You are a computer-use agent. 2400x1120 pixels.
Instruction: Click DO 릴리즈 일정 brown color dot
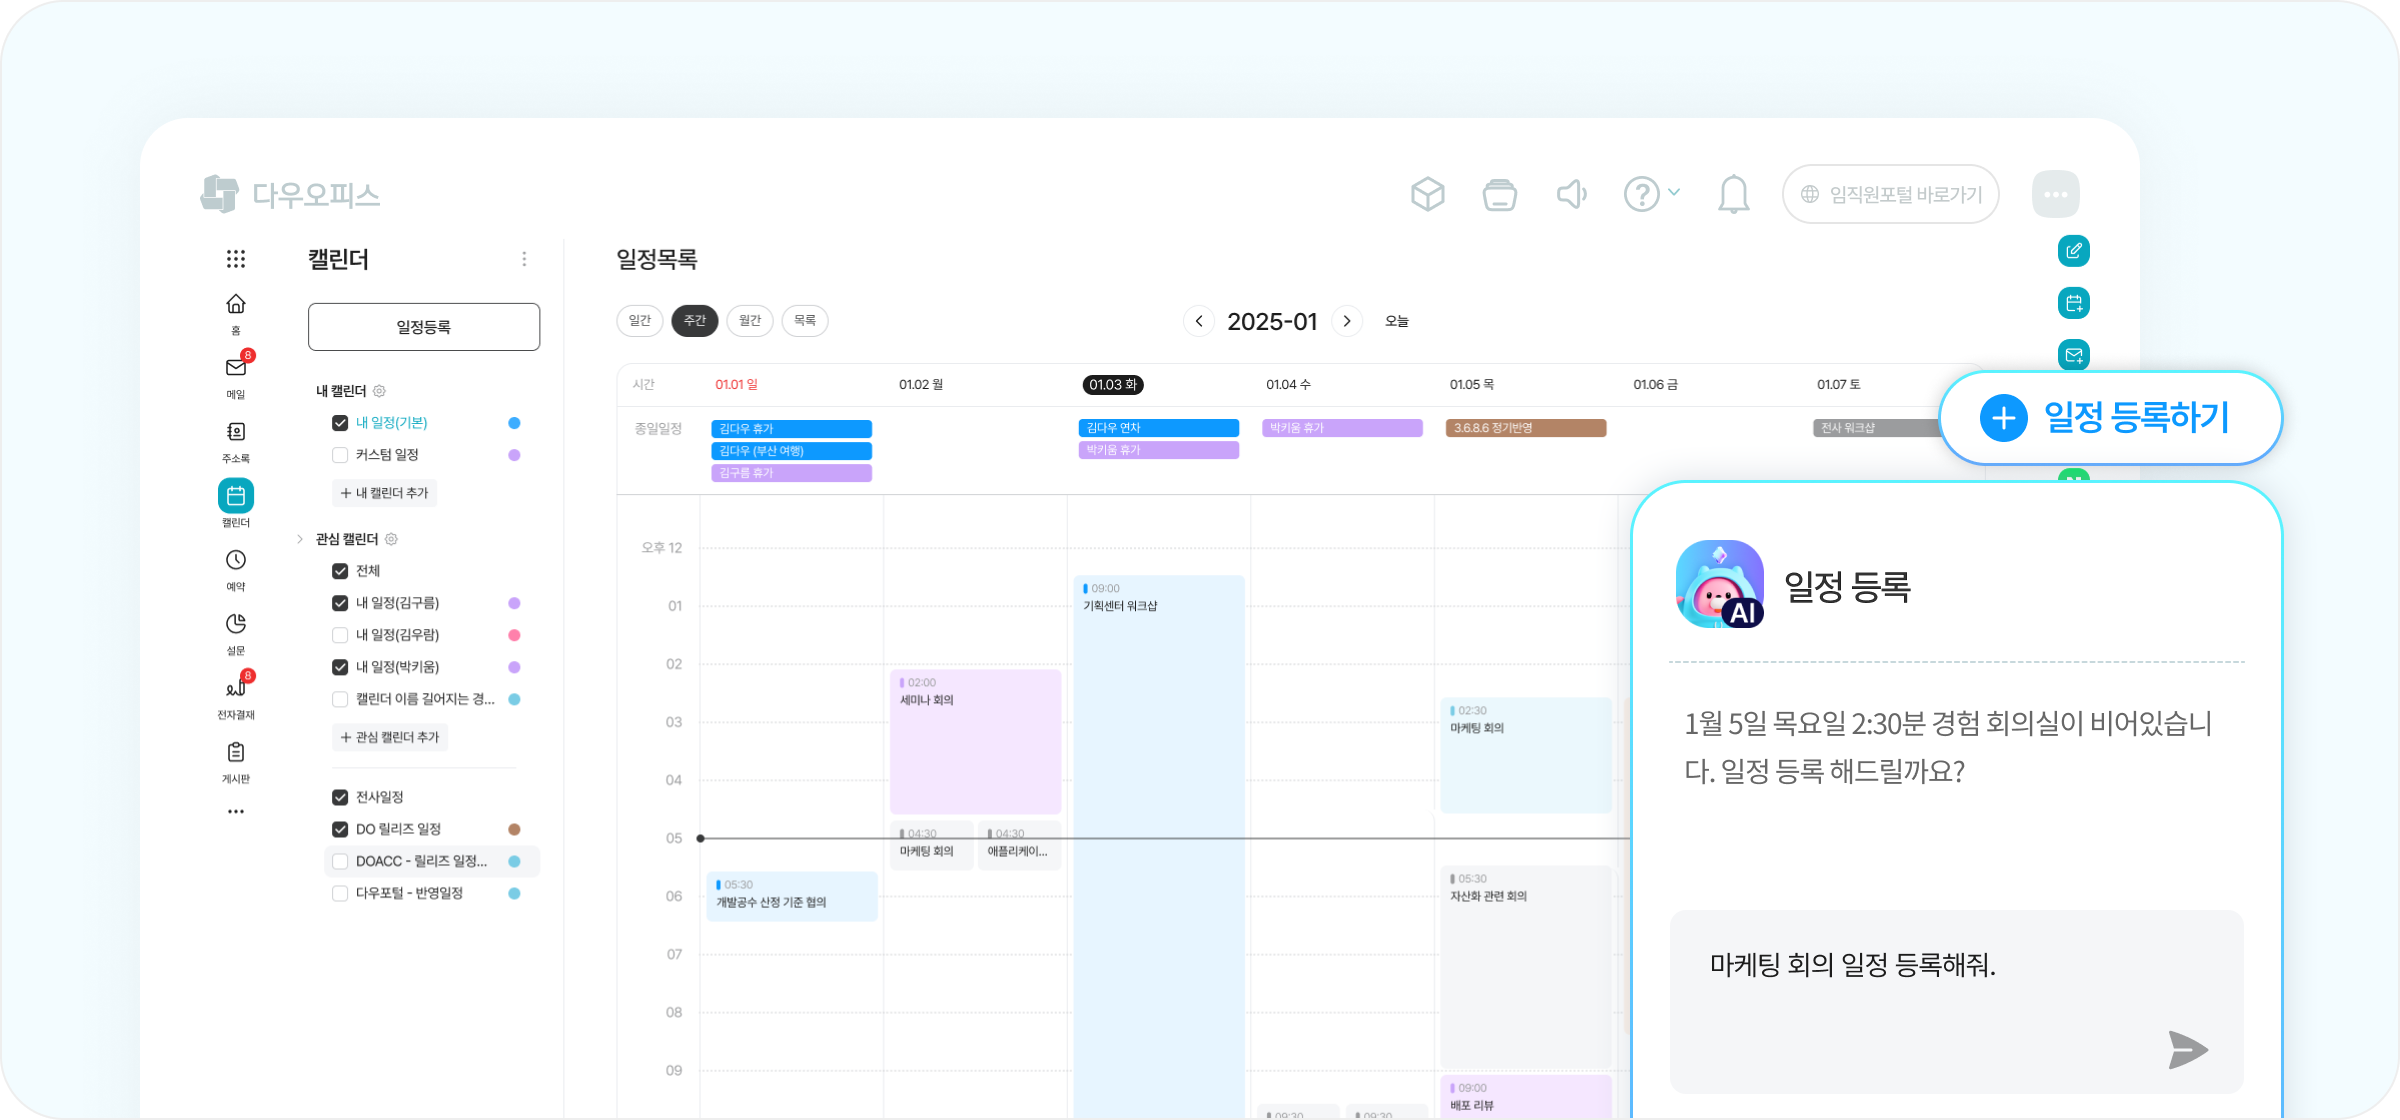(514, 829)
